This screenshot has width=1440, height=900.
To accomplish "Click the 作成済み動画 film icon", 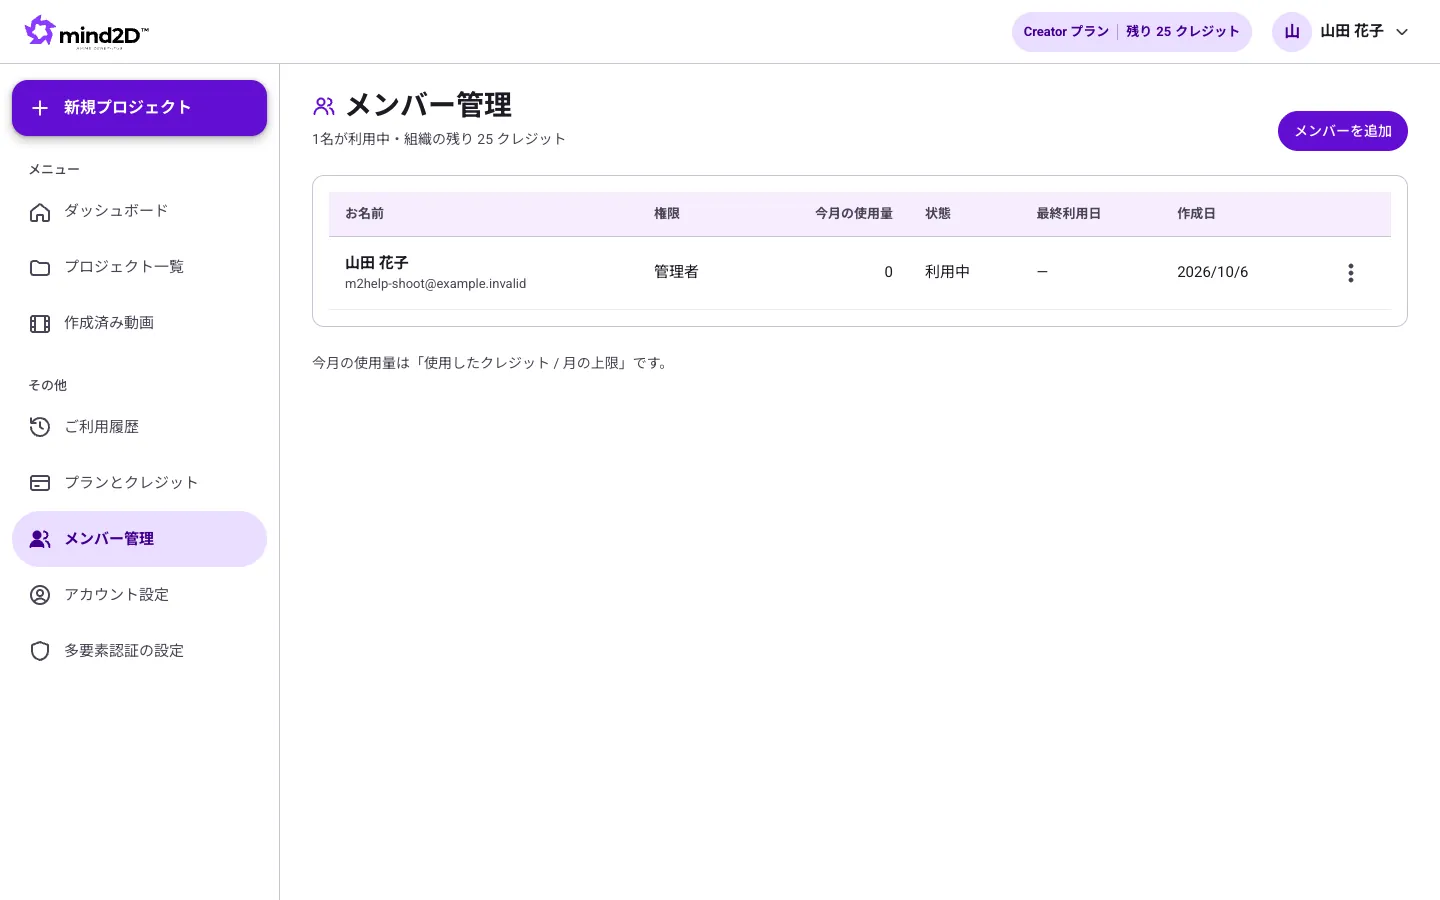I will pos(40,324).
